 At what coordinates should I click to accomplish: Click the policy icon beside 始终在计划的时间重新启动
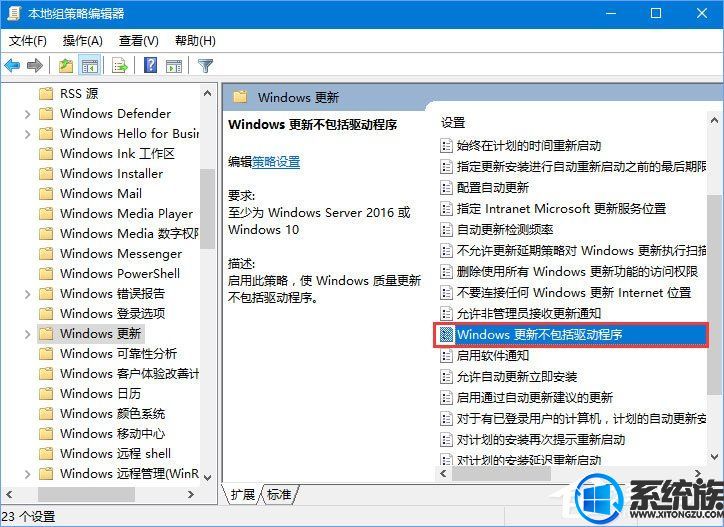(446, 146)
